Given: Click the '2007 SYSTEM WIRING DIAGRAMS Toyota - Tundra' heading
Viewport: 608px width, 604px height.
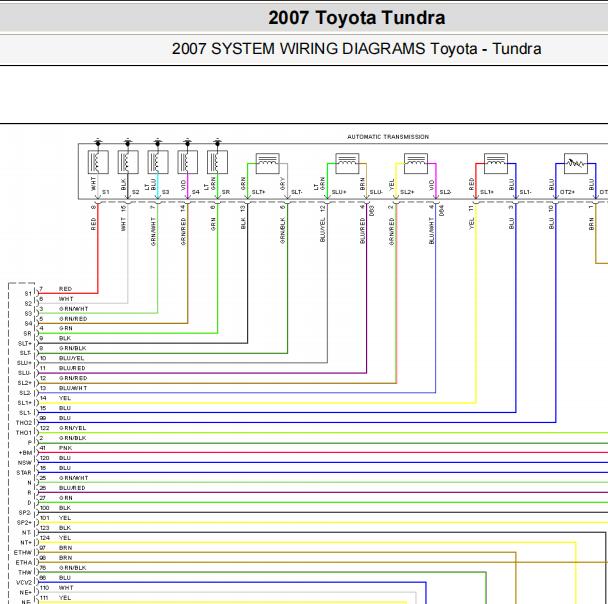Looking at the screenshot, I should 356,49.
